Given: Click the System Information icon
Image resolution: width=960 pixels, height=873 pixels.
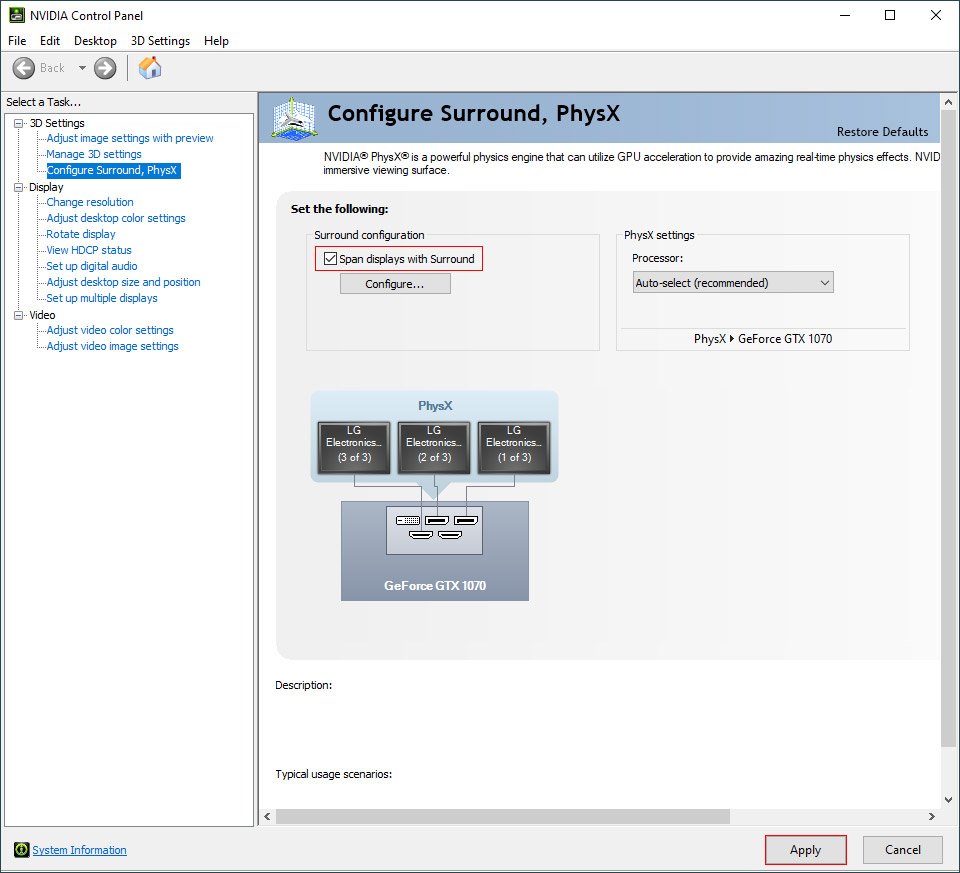Looking at the screenshot, I should click(21, 850).
